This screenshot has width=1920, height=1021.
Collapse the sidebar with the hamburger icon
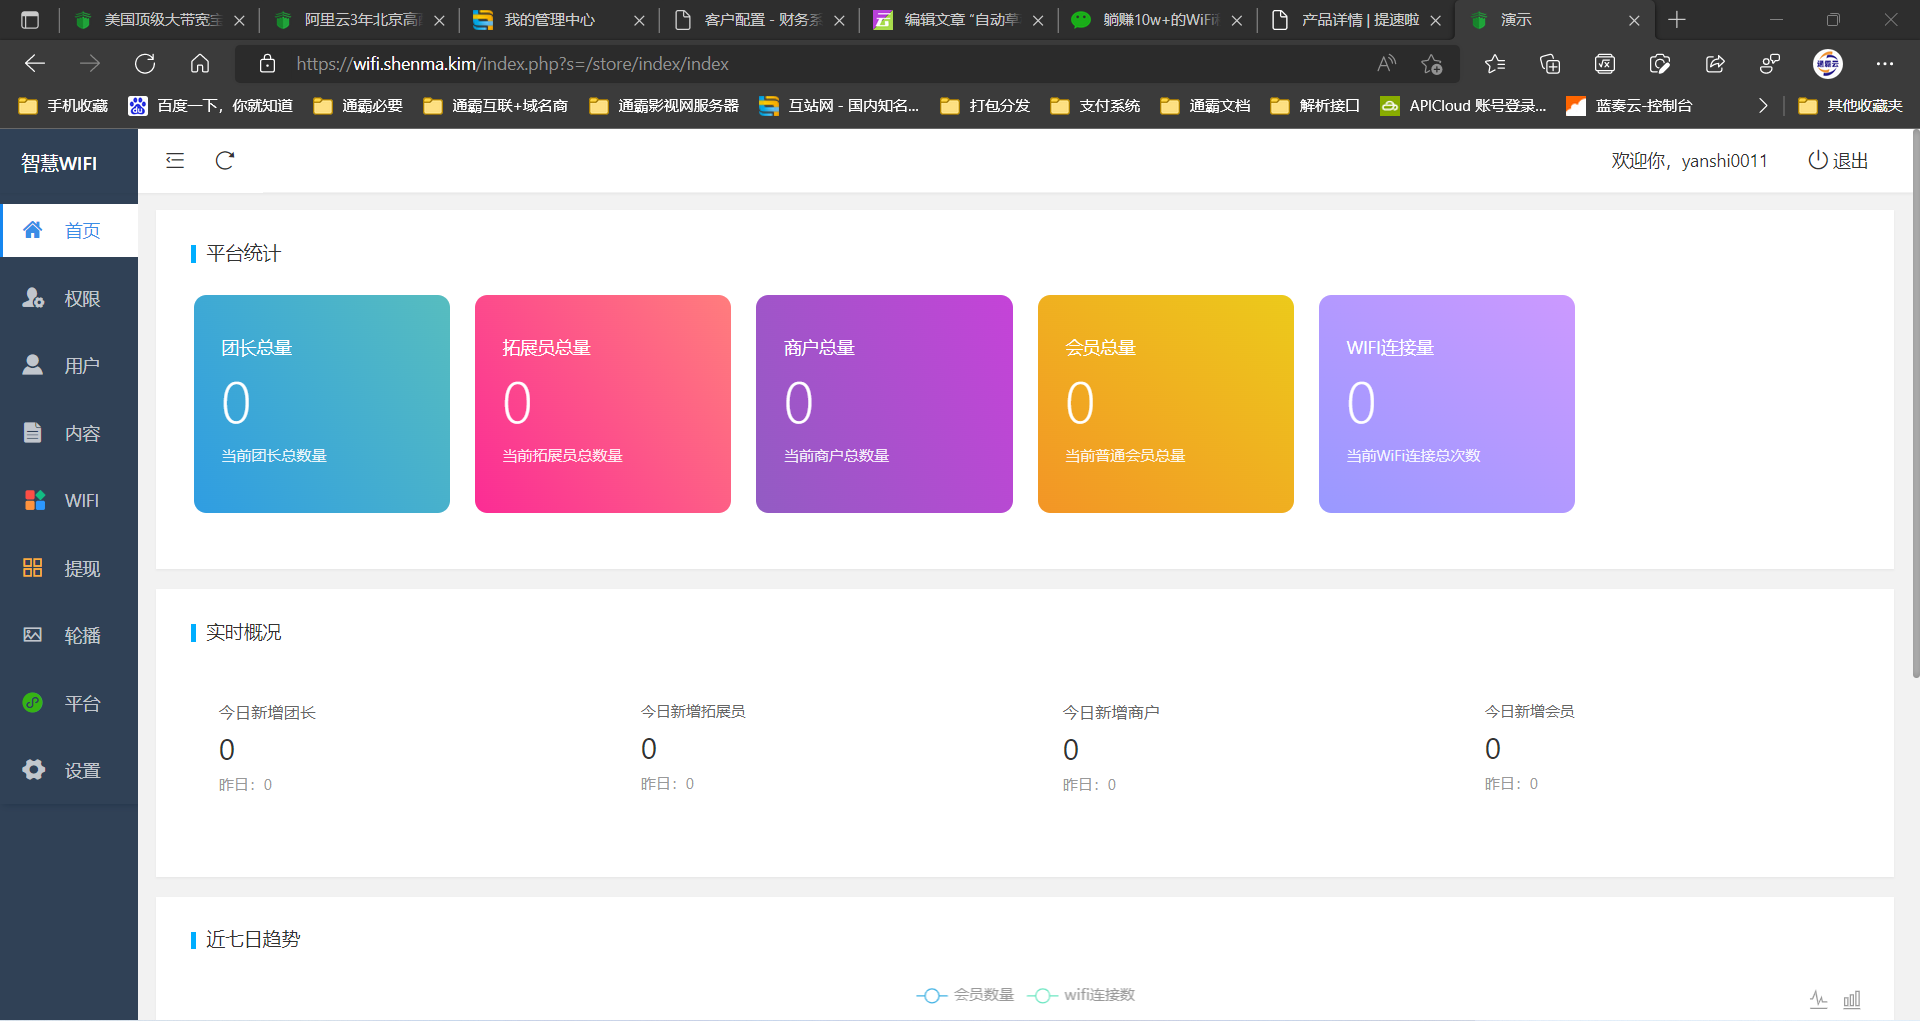click(x=175, y=160)
